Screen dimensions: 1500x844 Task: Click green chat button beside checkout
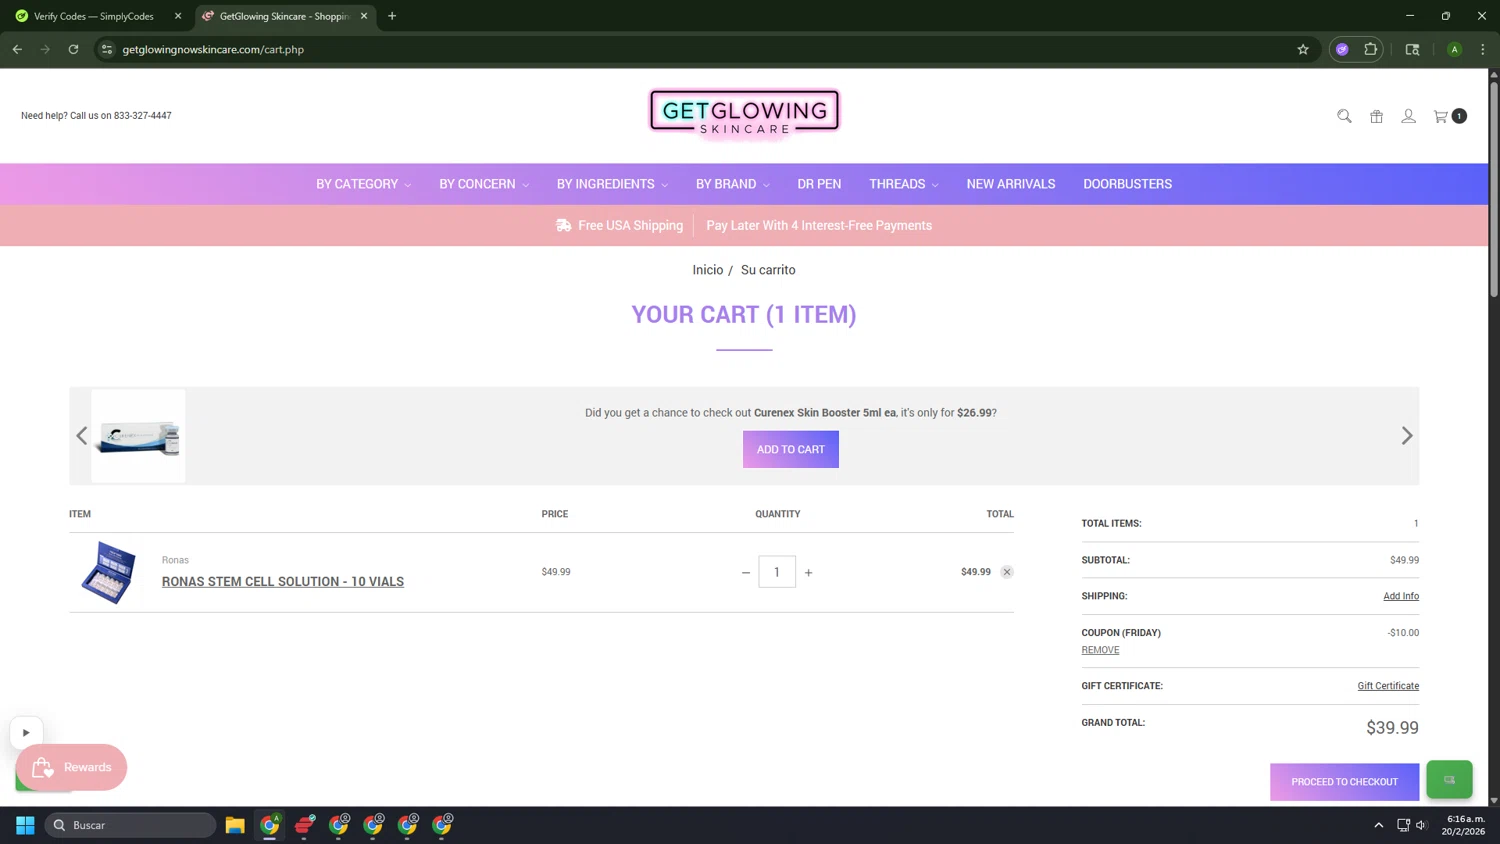pos(1449,780)
